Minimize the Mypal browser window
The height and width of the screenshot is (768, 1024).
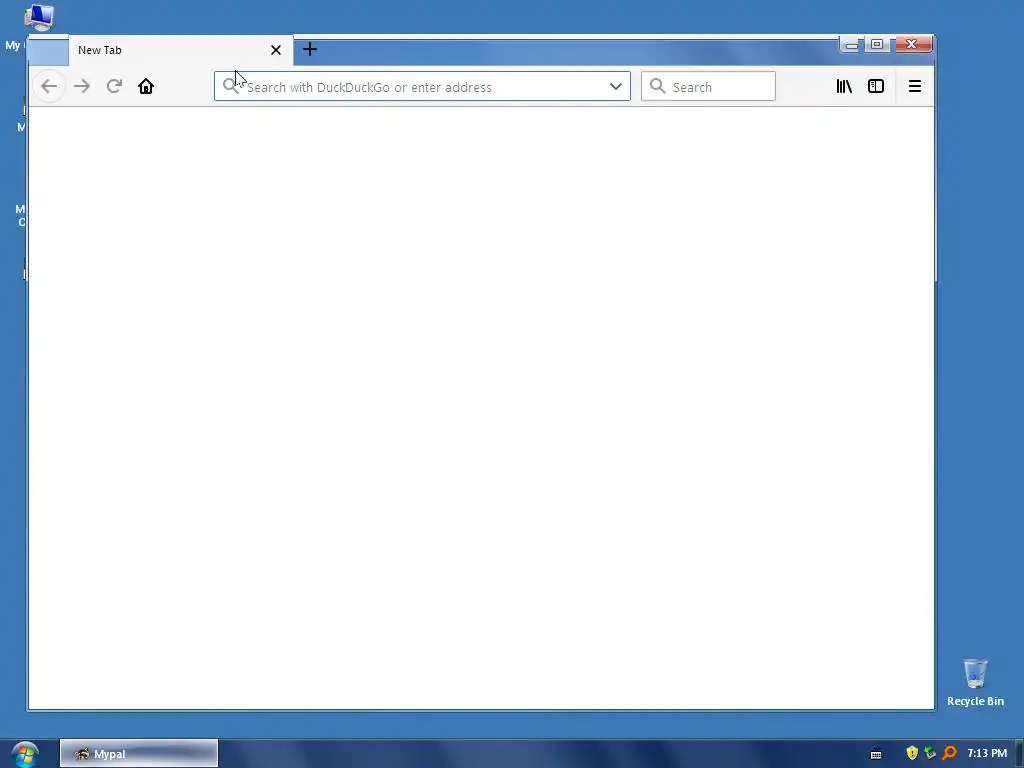point(851,44)
